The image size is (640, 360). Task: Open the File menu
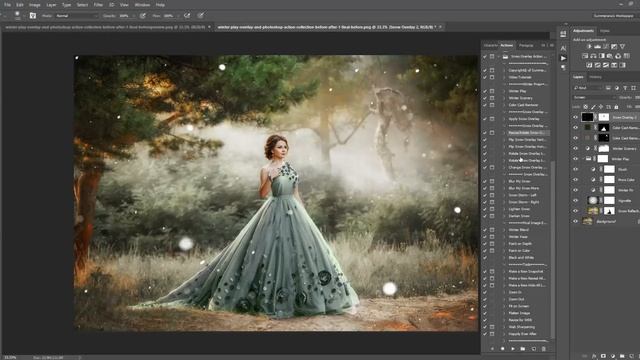7,5
